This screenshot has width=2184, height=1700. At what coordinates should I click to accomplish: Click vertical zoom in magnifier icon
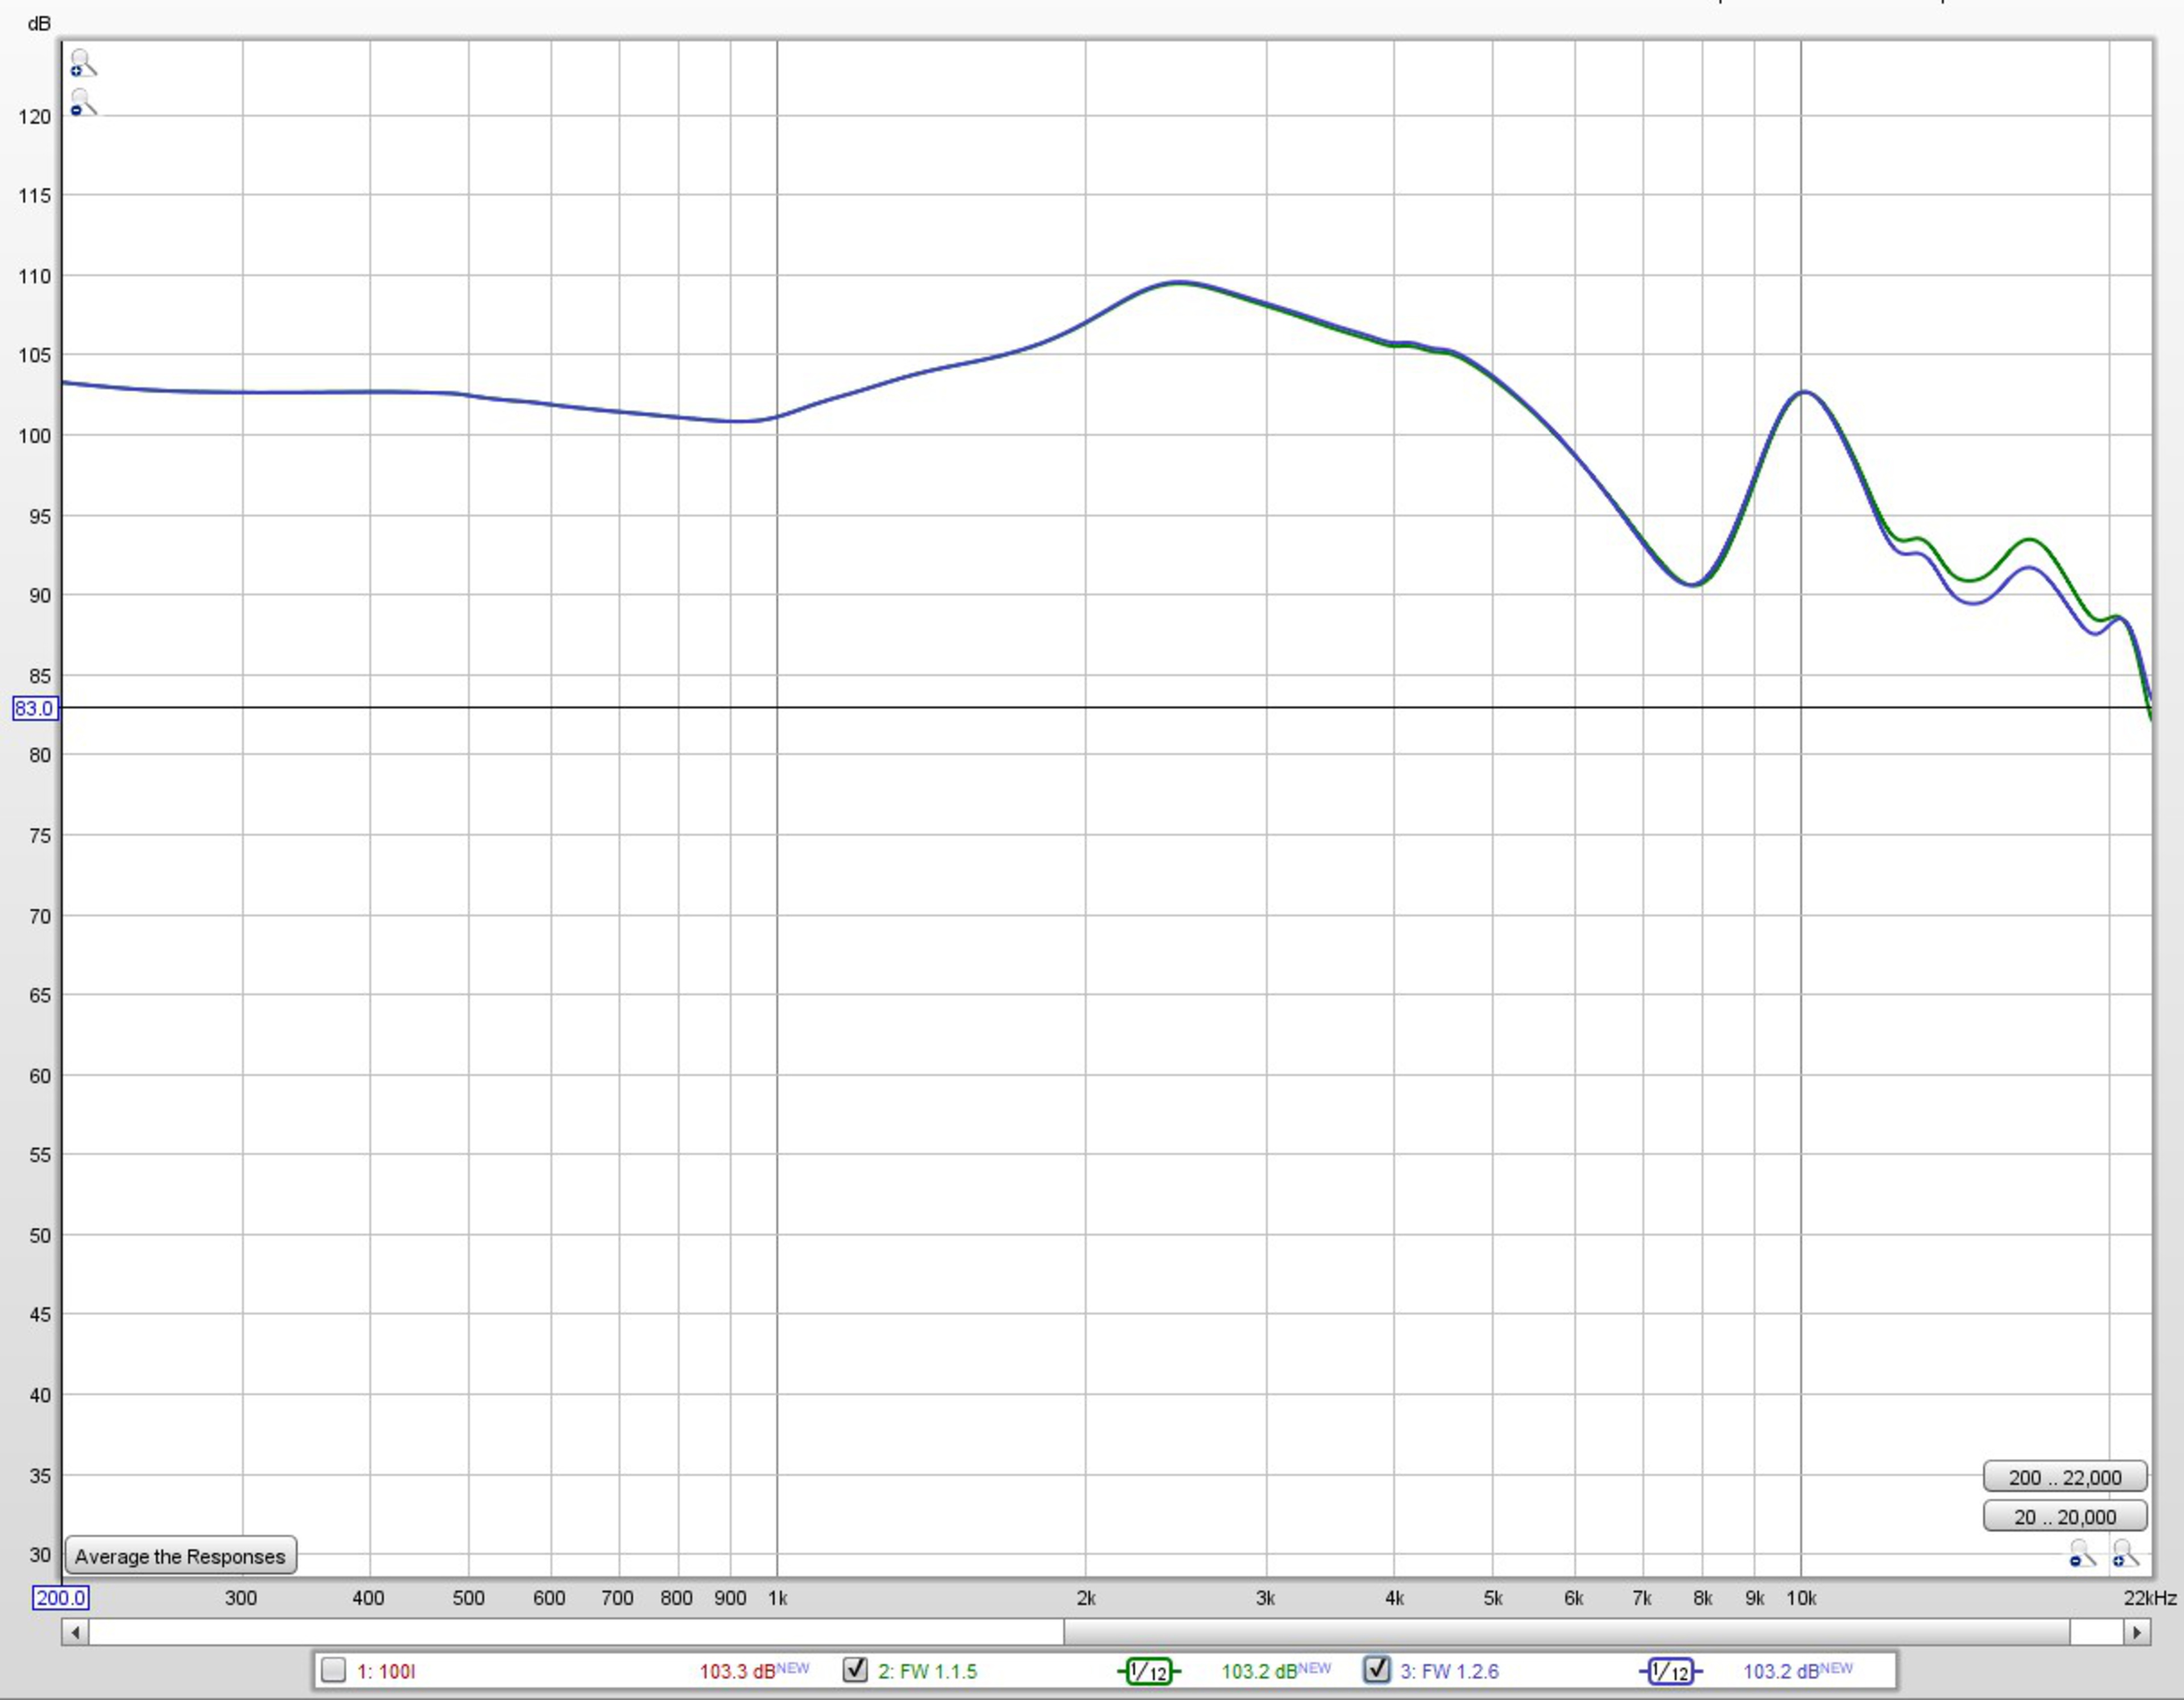pyautogui.click(x=82, y=64)
